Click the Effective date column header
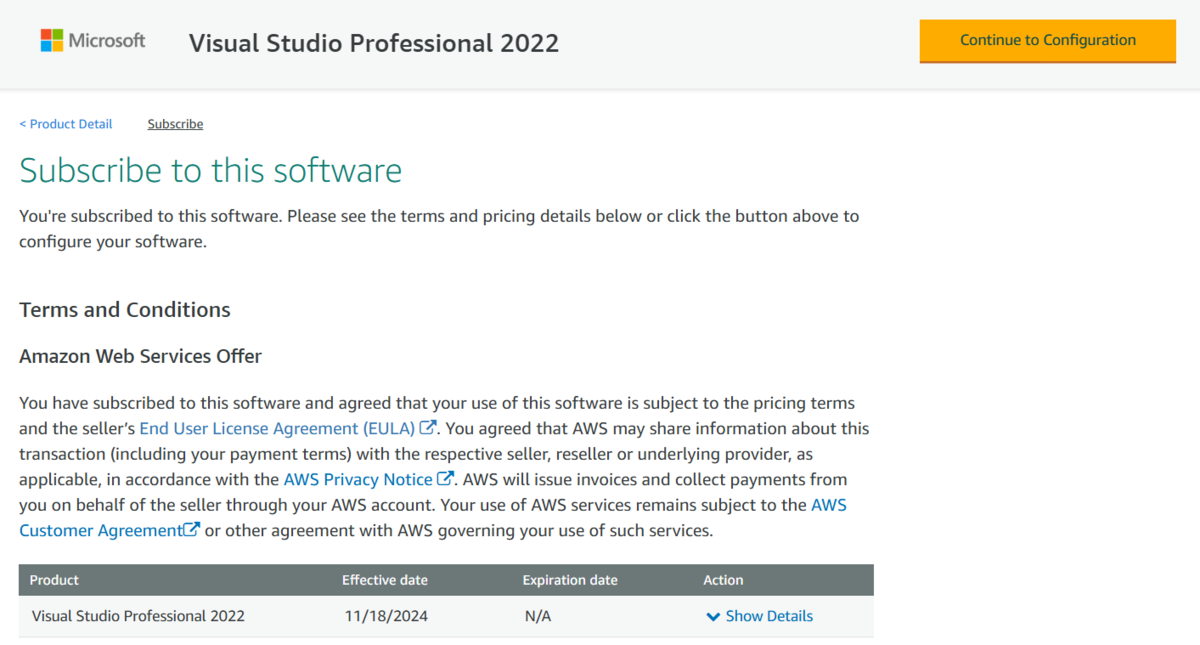The height and width of the screenshot is (645, 1200). click(385, 580)
